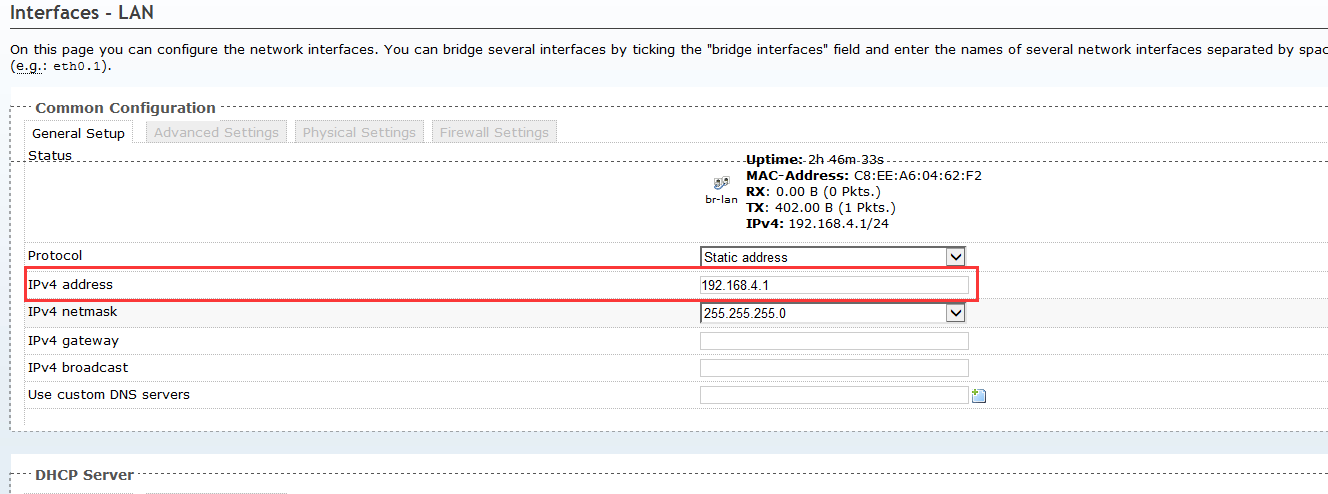
Task: Click the add DNS server icon
Action: click(x=979, y=396)
